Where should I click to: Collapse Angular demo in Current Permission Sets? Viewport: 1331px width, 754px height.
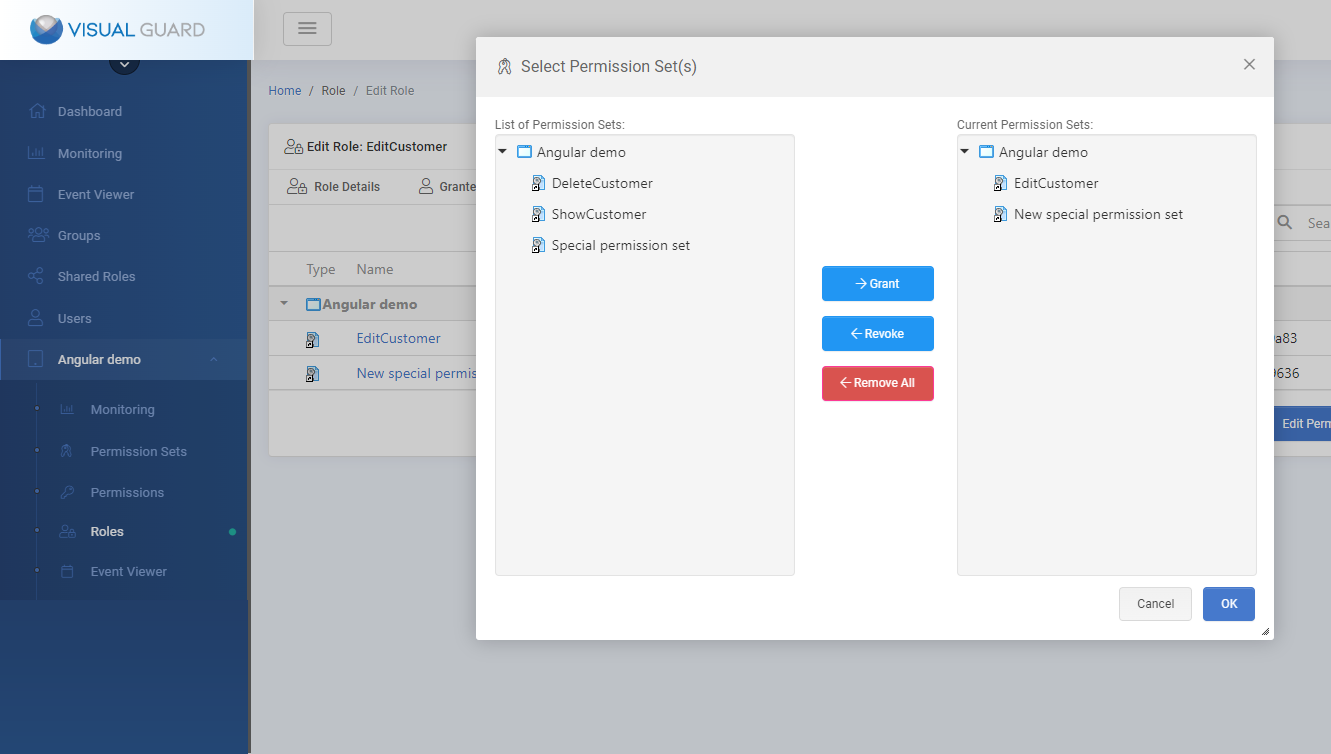964,152
